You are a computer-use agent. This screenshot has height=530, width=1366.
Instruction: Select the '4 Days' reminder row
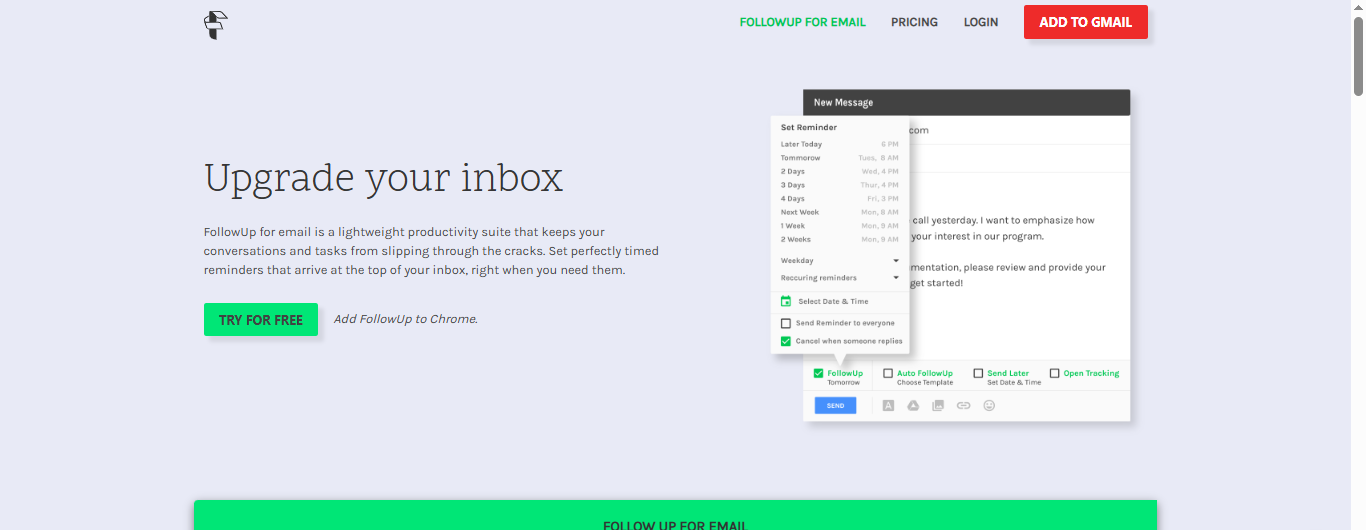840,199
